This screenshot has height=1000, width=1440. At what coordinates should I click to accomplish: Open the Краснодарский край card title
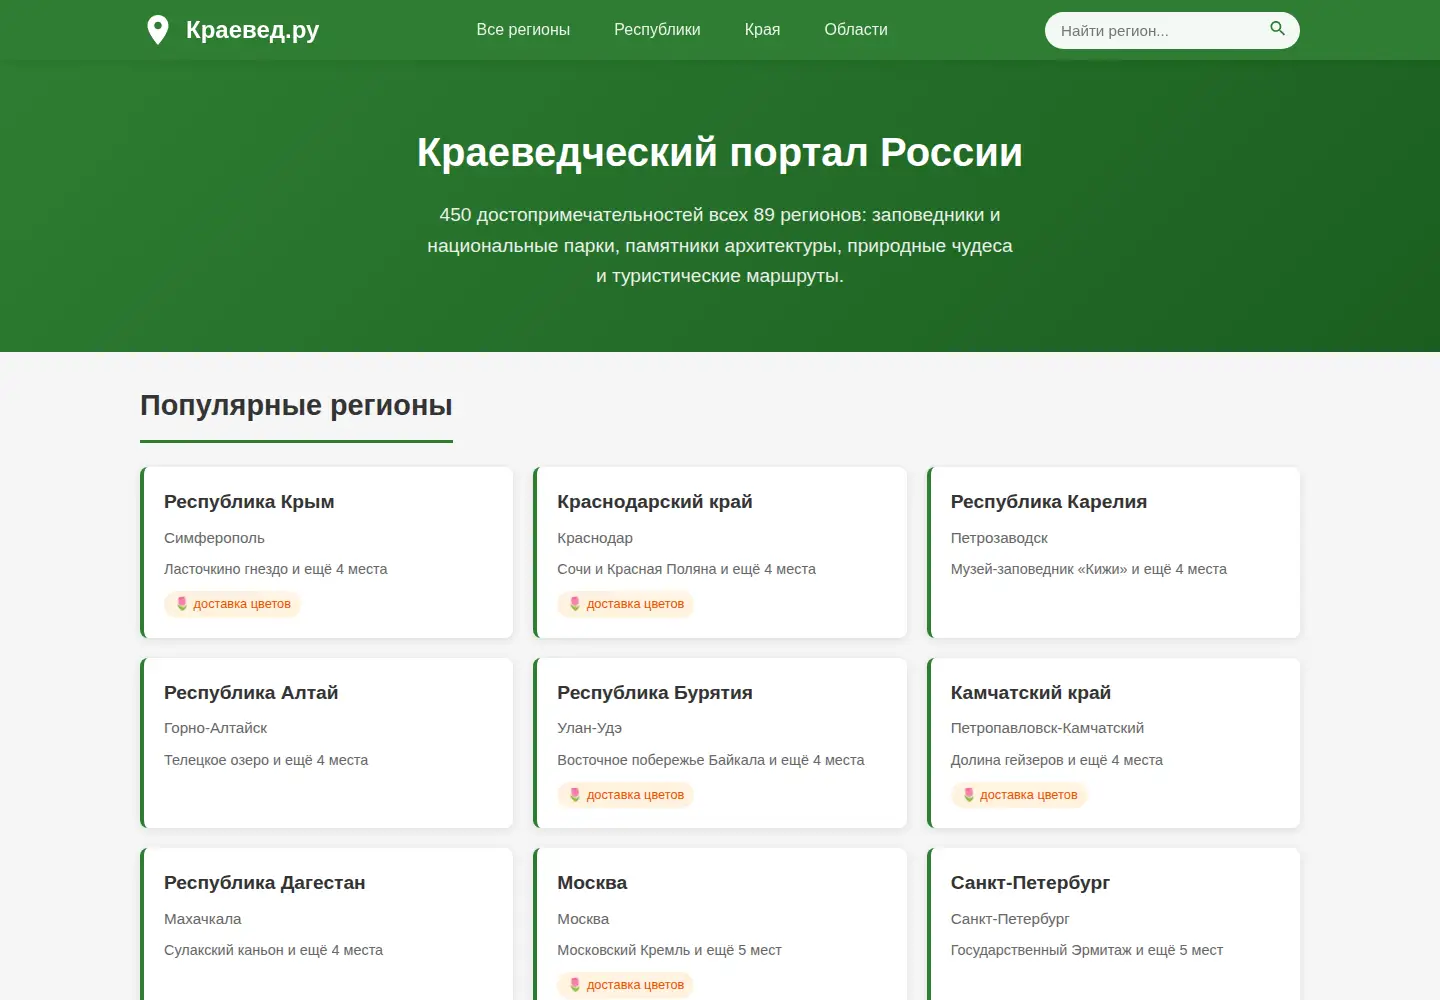point(655,502)
